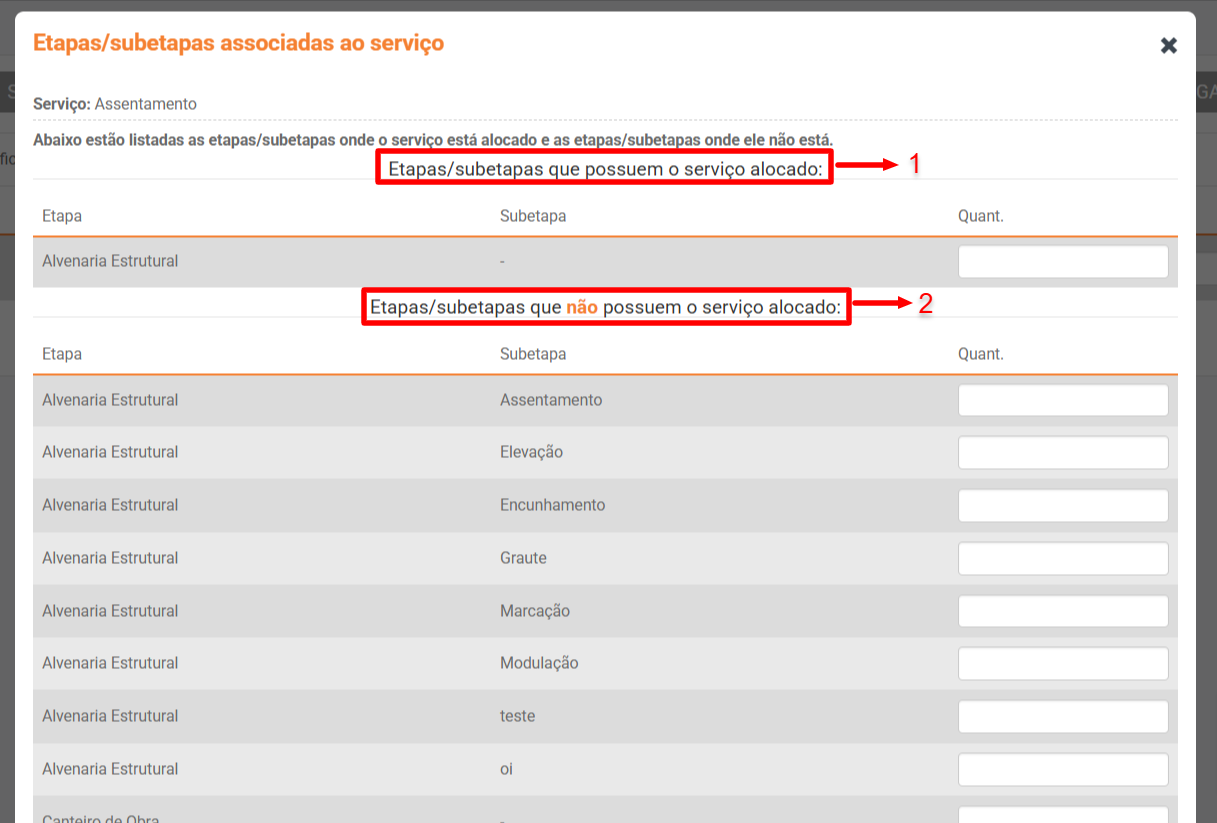The image size is (1217, 823).
Task: Click the orange 'não' word in section heading
Action: coord(582,307)
